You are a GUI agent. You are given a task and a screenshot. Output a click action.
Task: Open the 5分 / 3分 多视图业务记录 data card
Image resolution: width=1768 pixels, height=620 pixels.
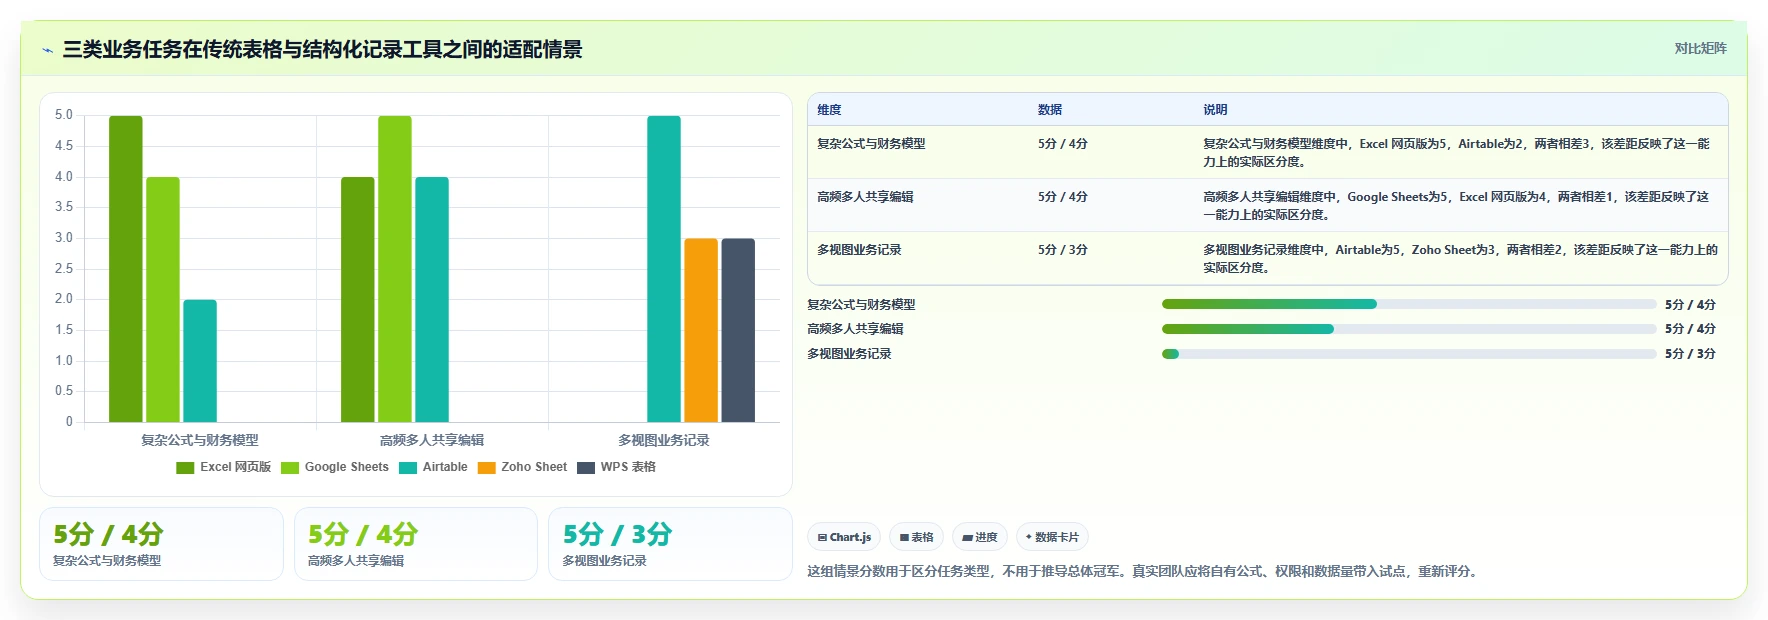[670, 544]
